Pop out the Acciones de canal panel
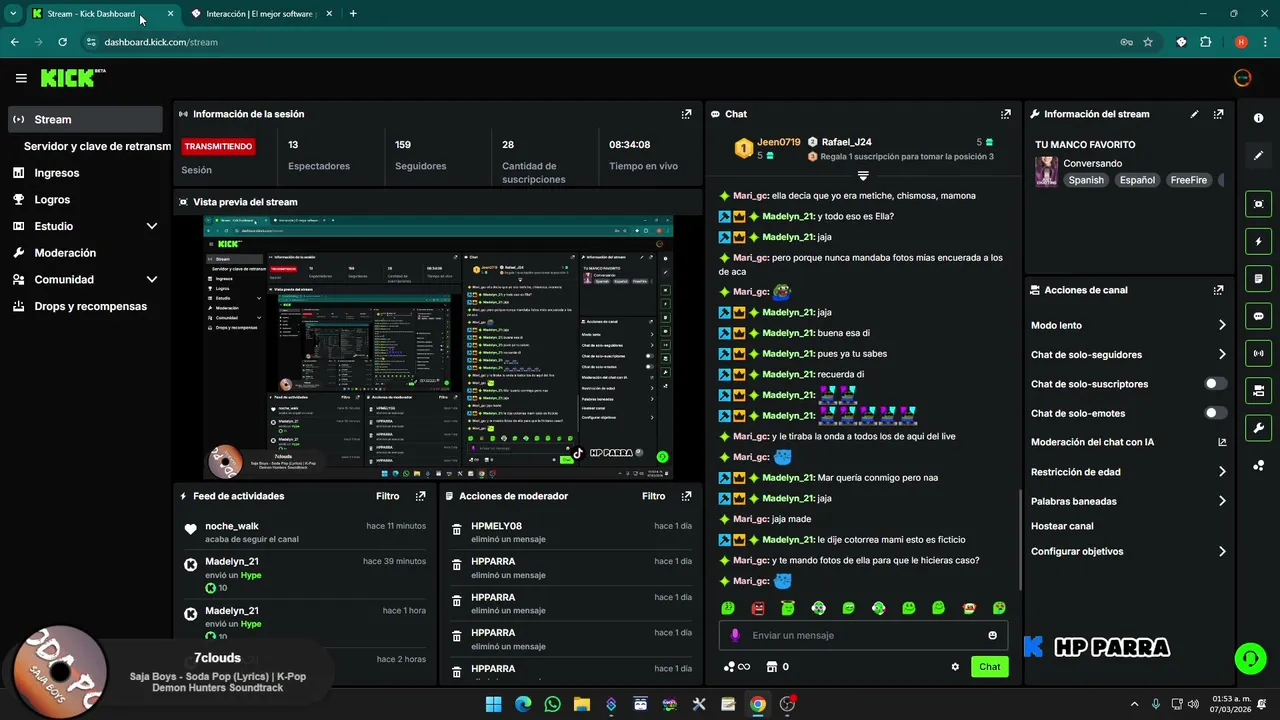Image resolution: width=1280 pixels, height=720 pixels. pyautogui.click(x=1218, y=290)
